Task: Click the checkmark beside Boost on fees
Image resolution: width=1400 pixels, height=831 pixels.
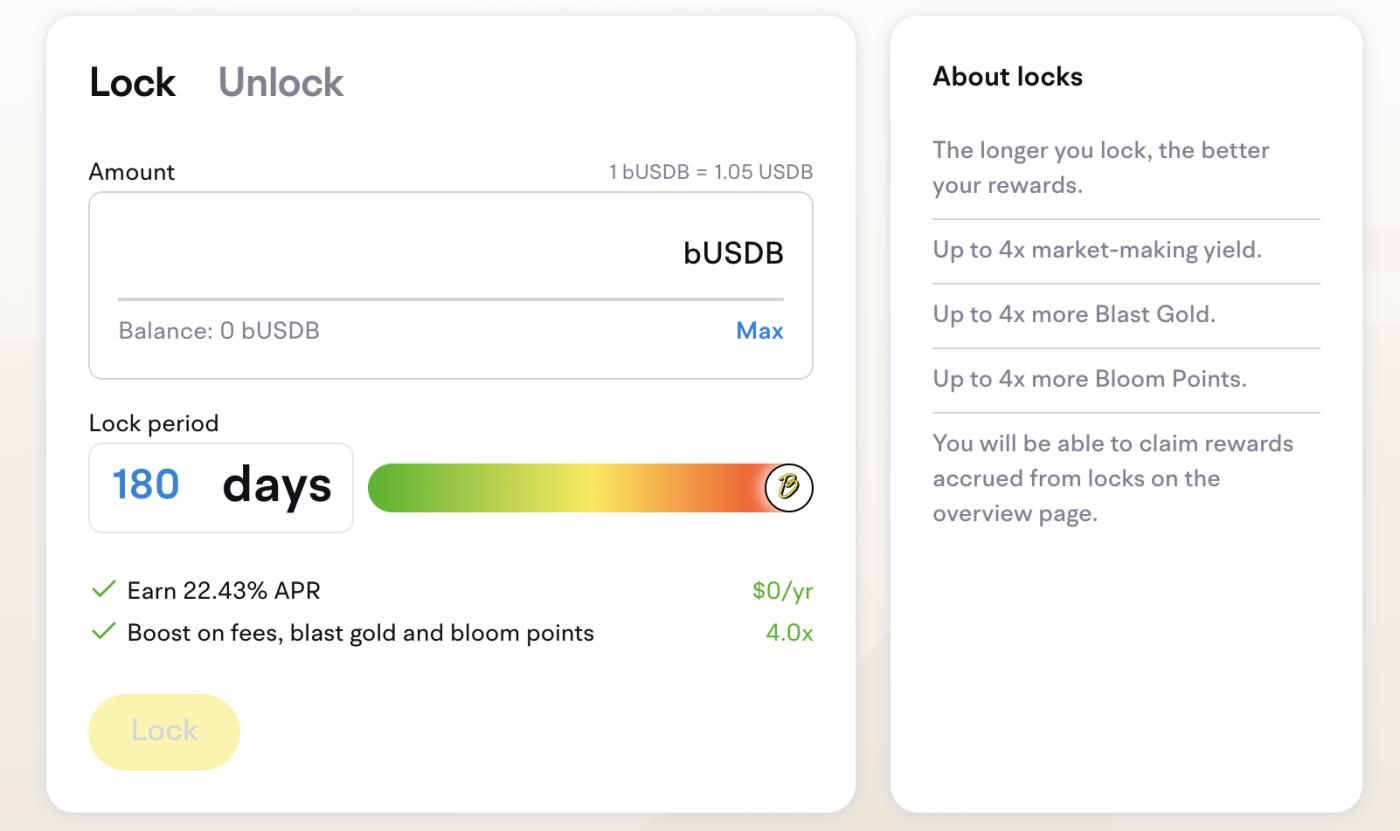Action: pyautogui.click(x=103, y=632)
